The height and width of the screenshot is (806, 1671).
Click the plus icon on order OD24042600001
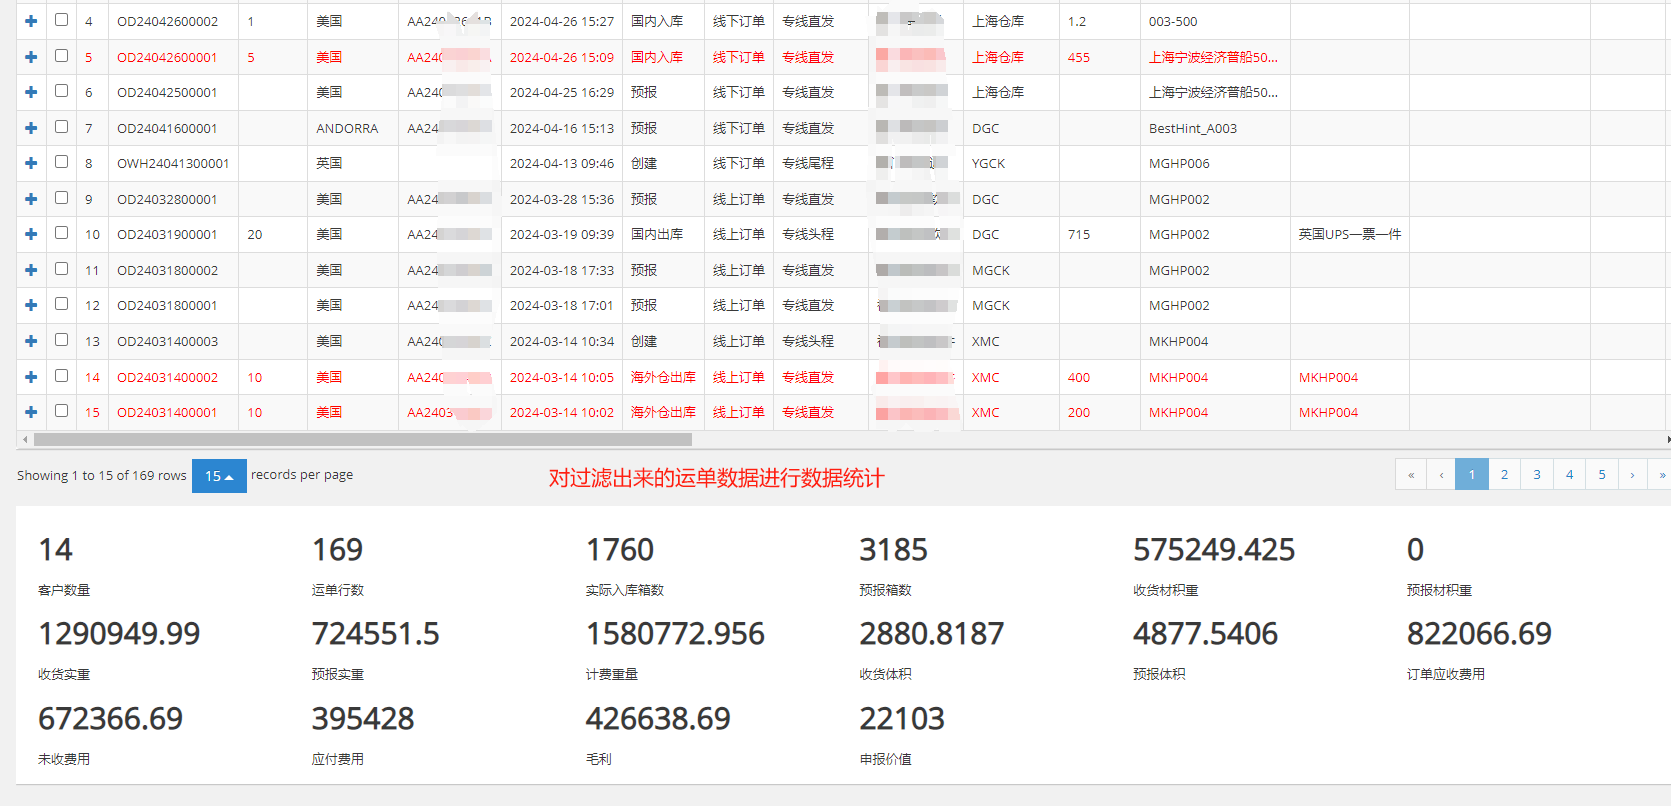31,57
